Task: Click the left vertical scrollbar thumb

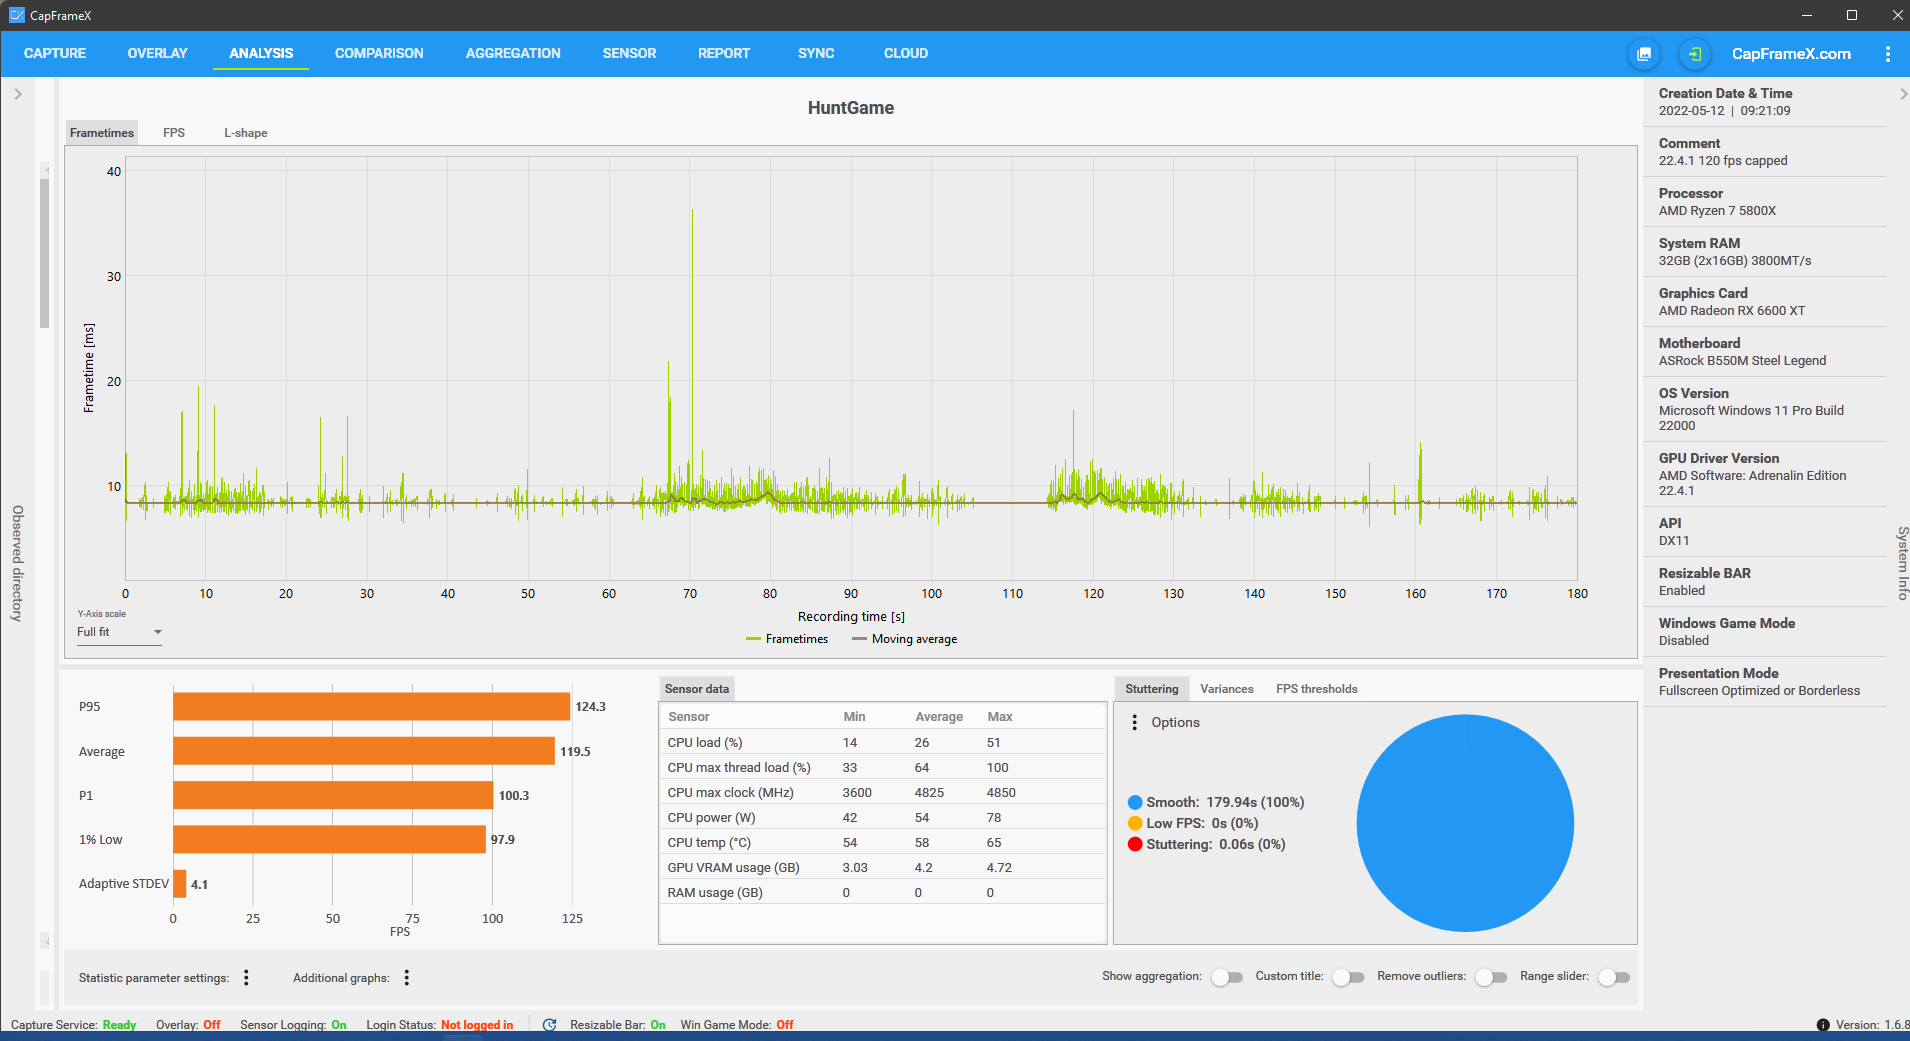Action: click(44, 253)
